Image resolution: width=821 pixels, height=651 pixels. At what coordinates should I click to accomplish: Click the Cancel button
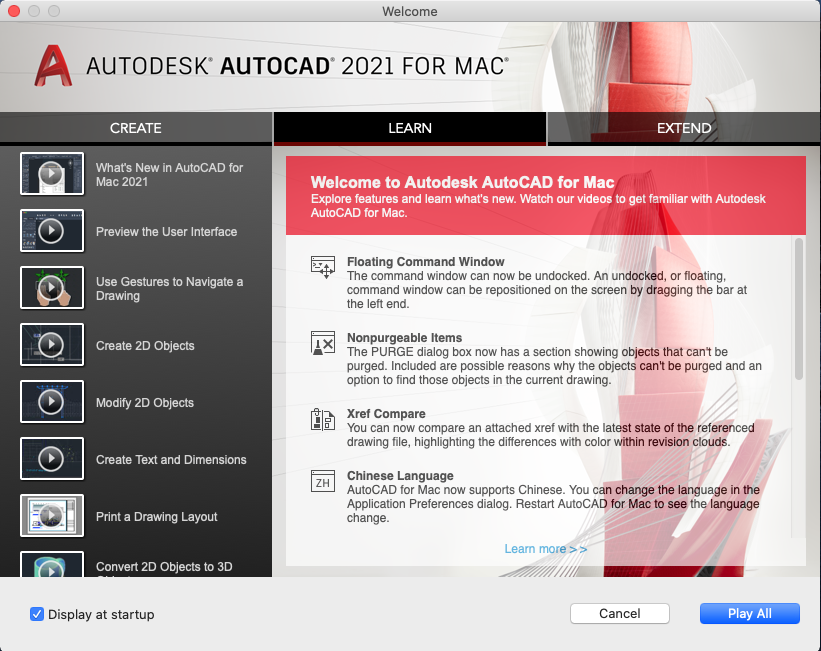pos(619,614)
